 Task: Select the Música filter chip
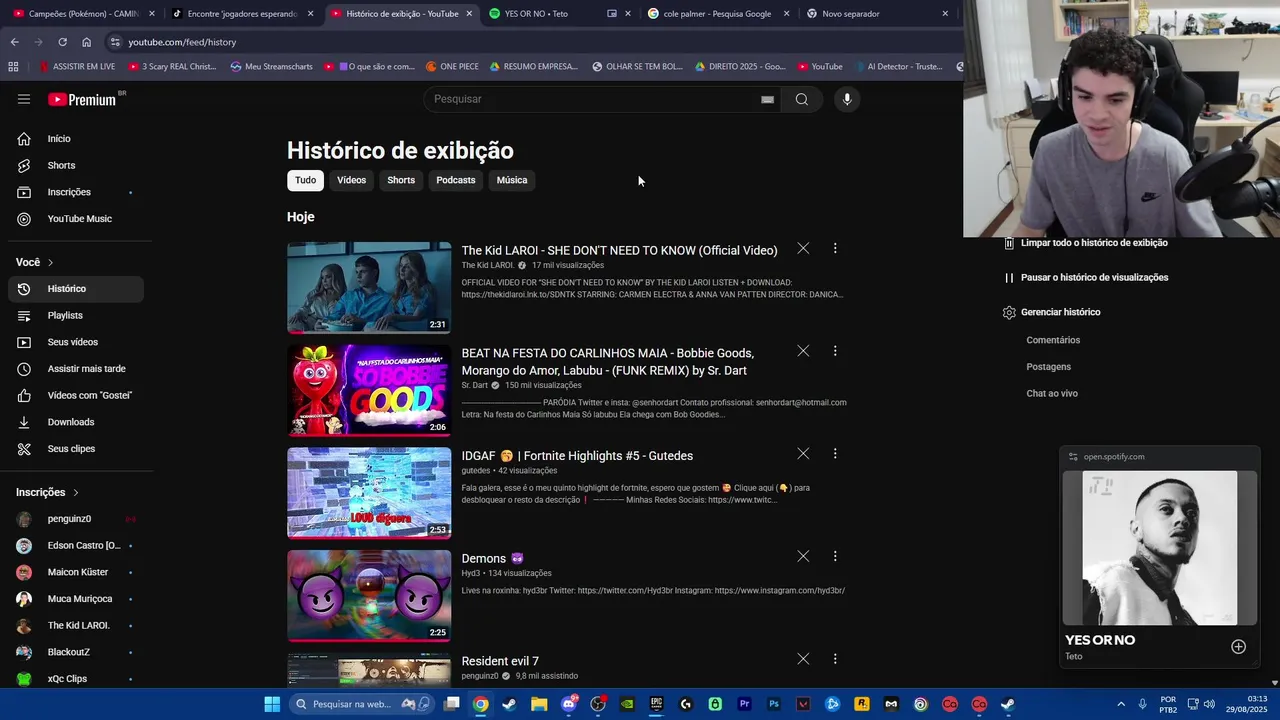[x=511, y=180]
